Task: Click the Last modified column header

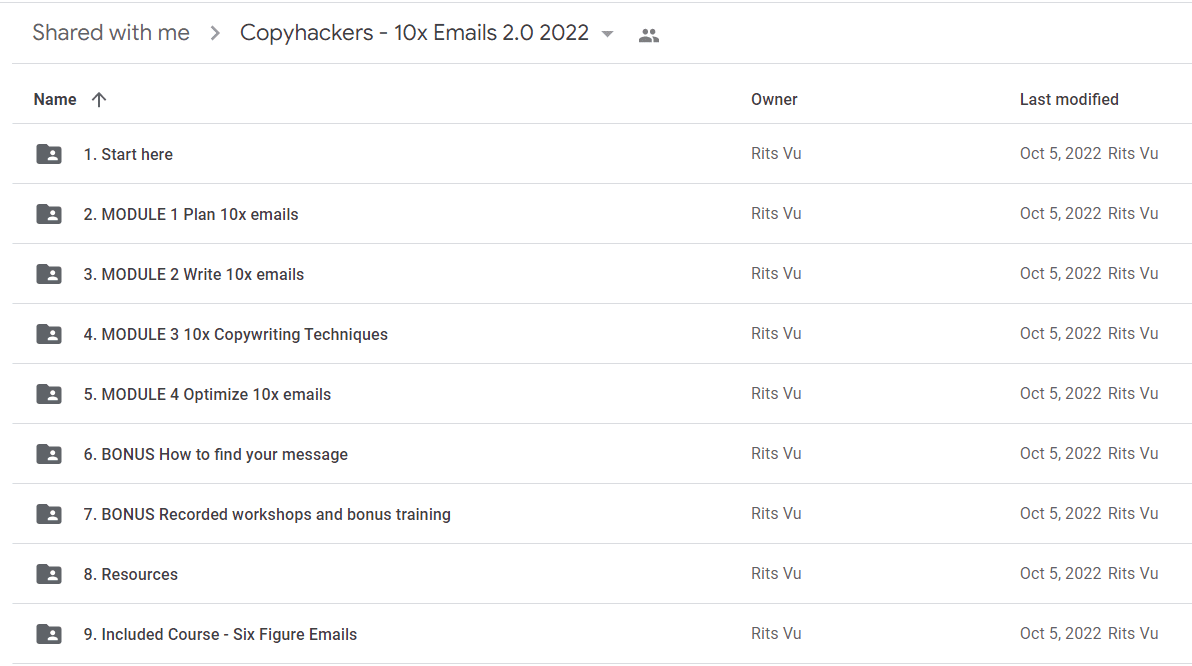Action: coord(1069,100)
